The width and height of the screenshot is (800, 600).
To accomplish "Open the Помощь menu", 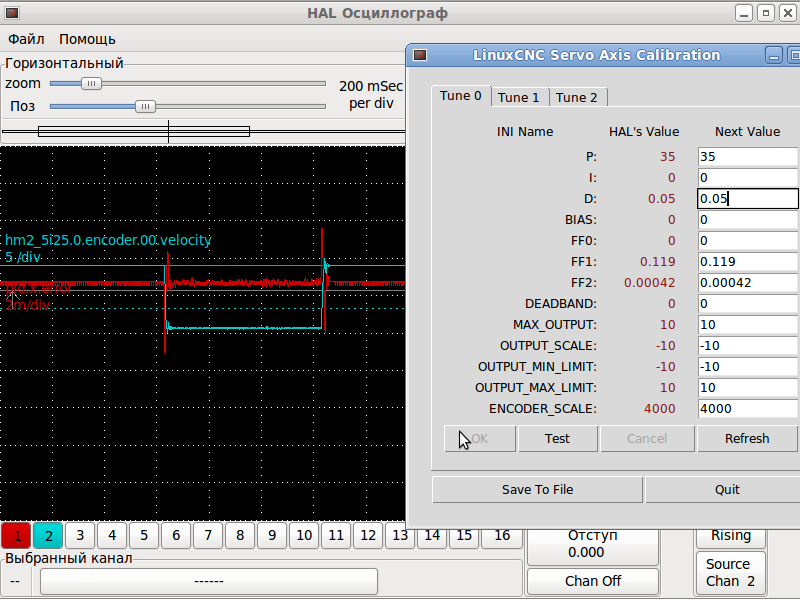I will pos(87,39).
